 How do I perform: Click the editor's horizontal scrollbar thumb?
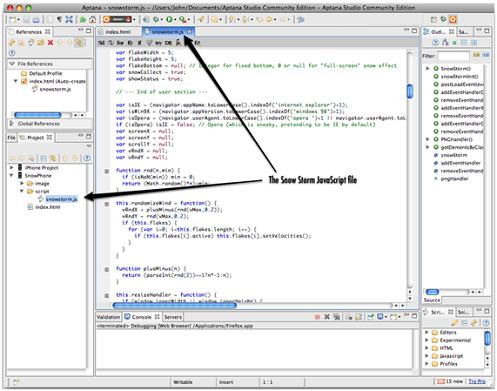tap(175, 305)
